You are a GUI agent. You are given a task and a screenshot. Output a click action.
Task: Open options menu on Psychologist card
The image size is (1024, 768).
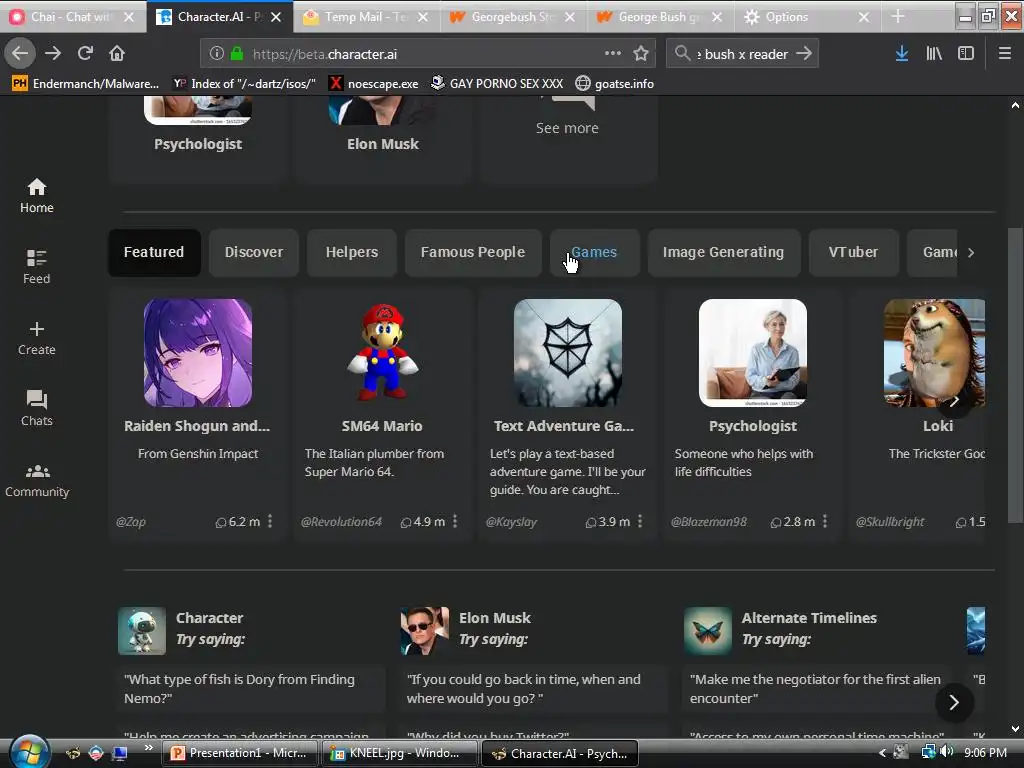click(825, 521)
